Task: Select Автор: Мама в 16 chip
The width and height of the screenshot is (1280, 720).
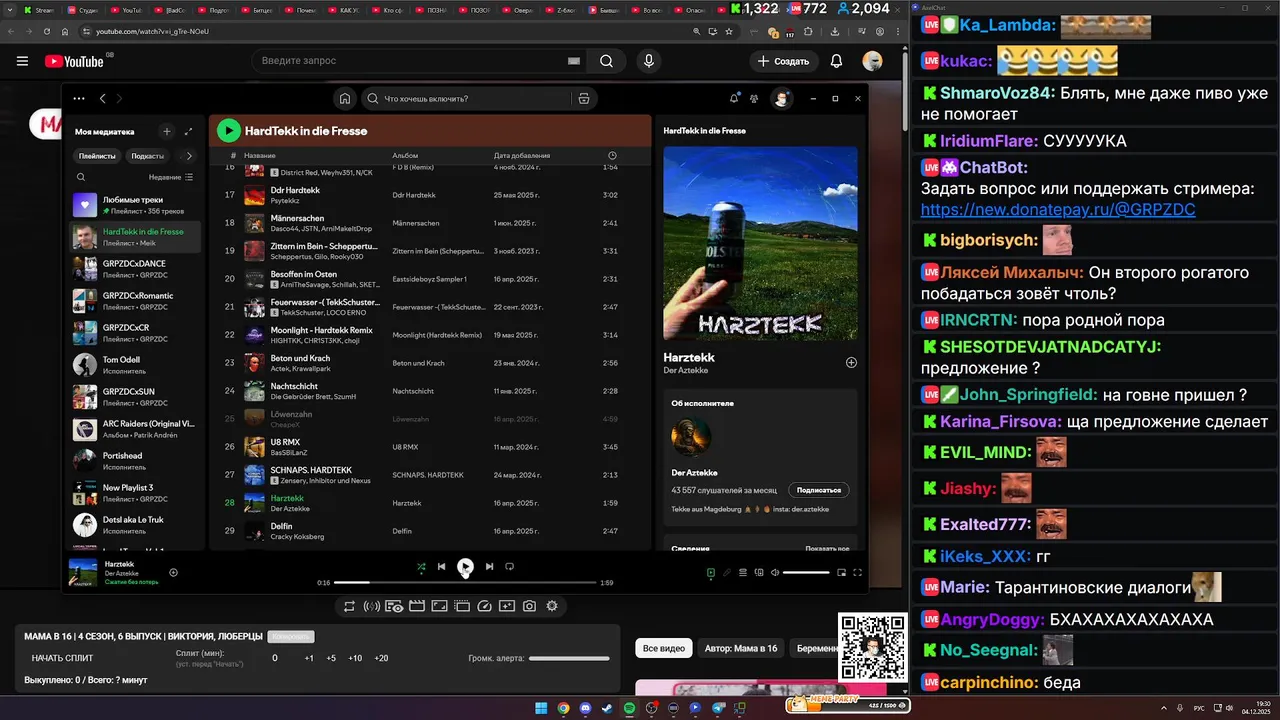Action: (x=741, y=648)
